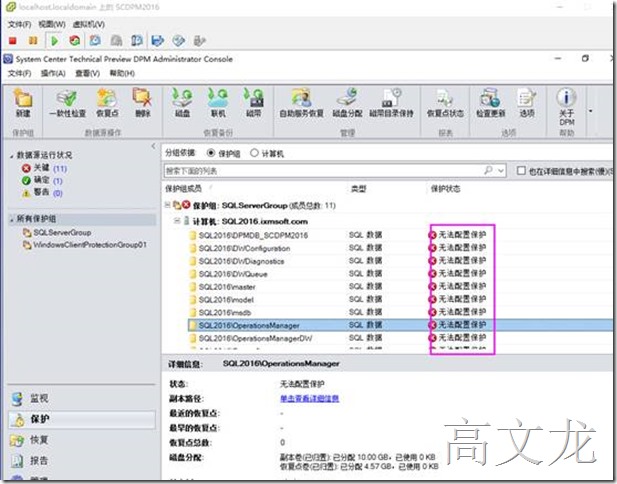Viewport: 617px width, 484px height.
Task: Expand the ribbon overflow arrow
Action: [590, 111]
